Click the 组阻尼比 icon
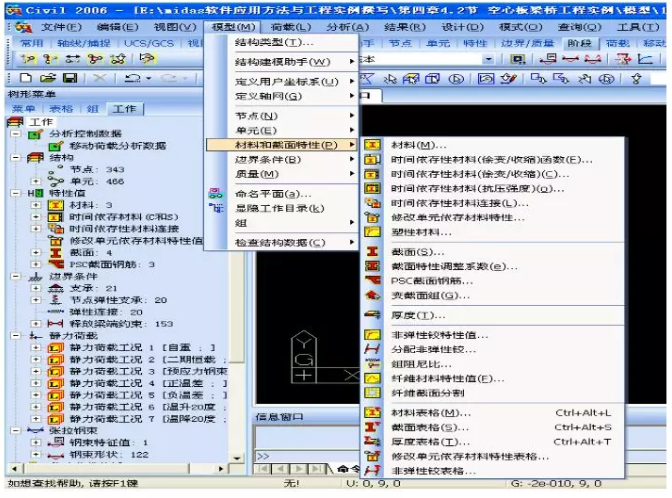The height and width of the screenshot is (498, 672). pos(372,364)
